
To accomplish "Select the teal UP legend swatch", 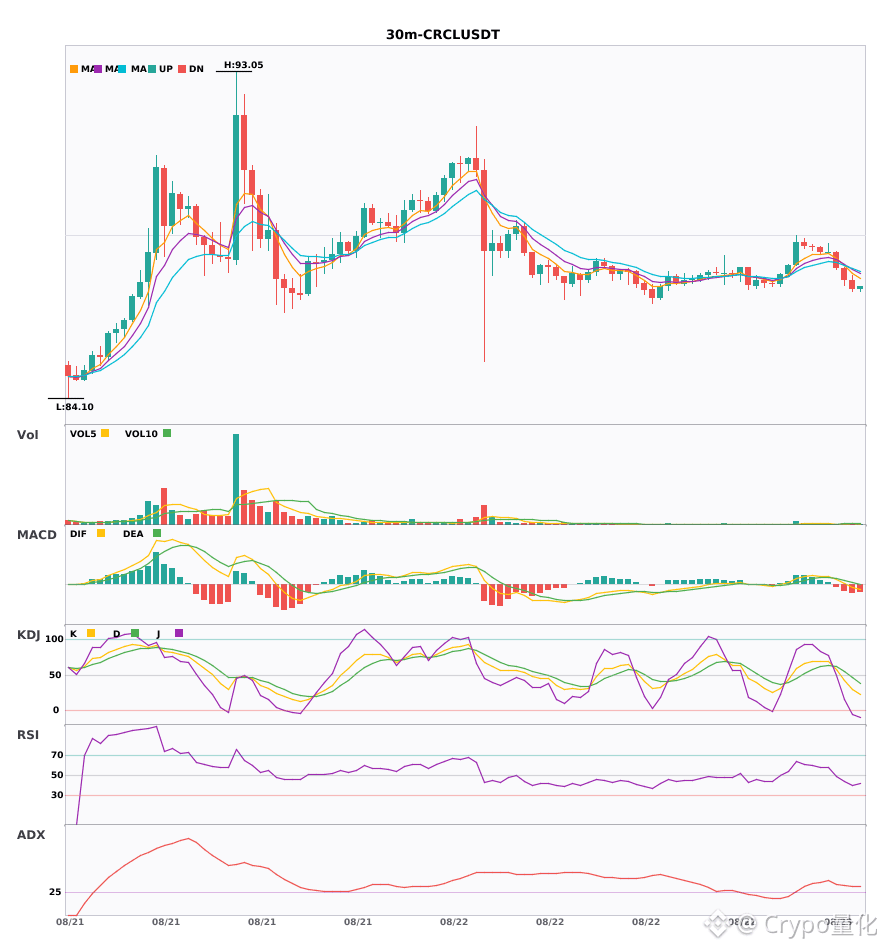I will tap(152, 69).
